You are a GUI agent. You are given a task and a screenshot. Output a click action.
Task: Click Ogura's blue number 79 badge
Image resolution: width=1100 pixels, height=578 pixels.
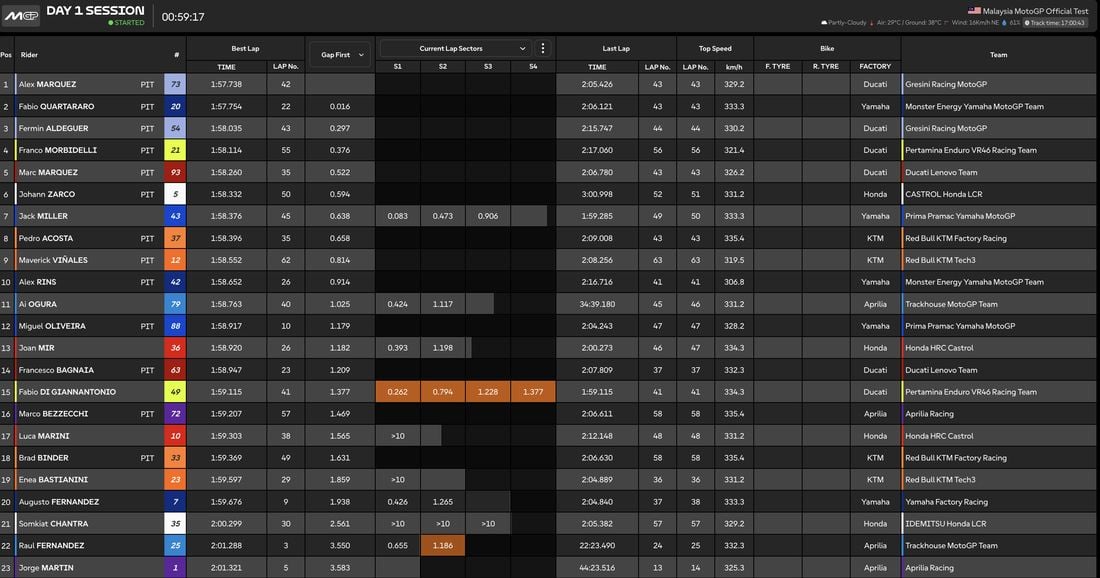pyautogui.click(x=175, y=304)
